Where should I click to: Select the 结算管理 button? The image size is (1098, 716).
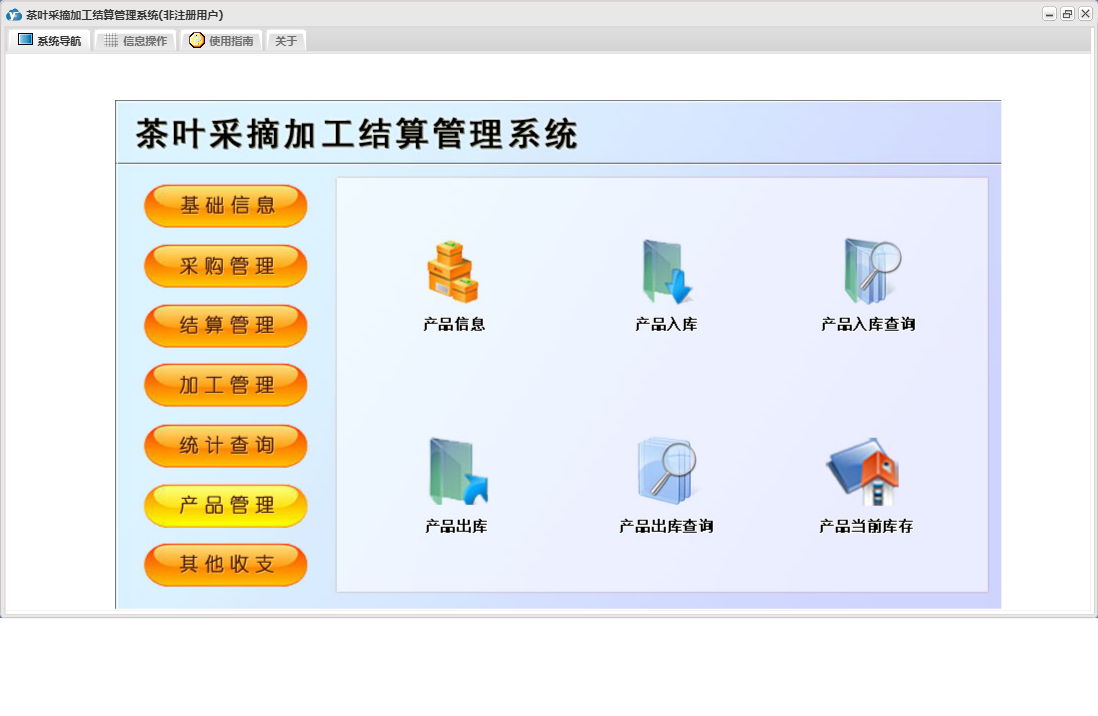coord(225,326)
